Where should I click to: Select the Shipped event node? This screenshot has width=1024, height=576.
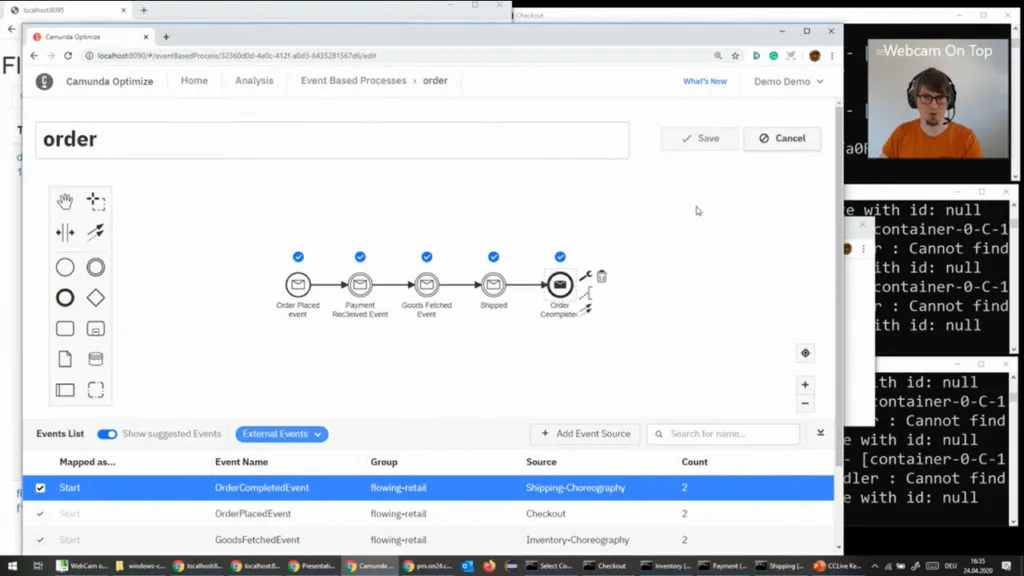tap(493, 285)
